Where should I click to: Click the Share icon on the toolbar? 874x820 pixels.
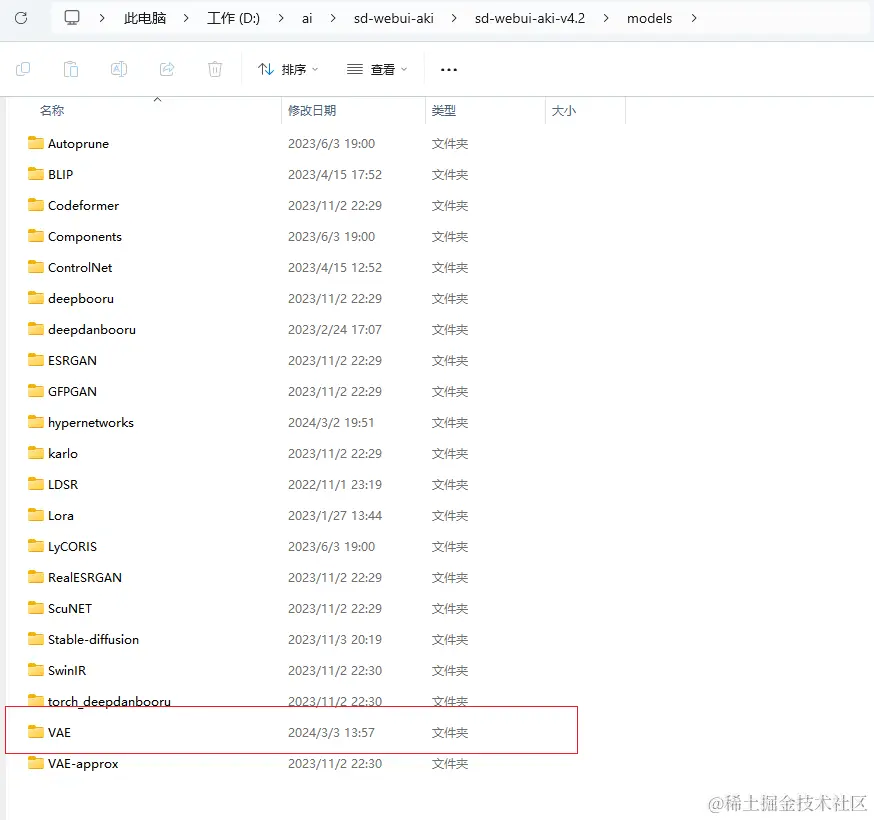pos(167,69)
